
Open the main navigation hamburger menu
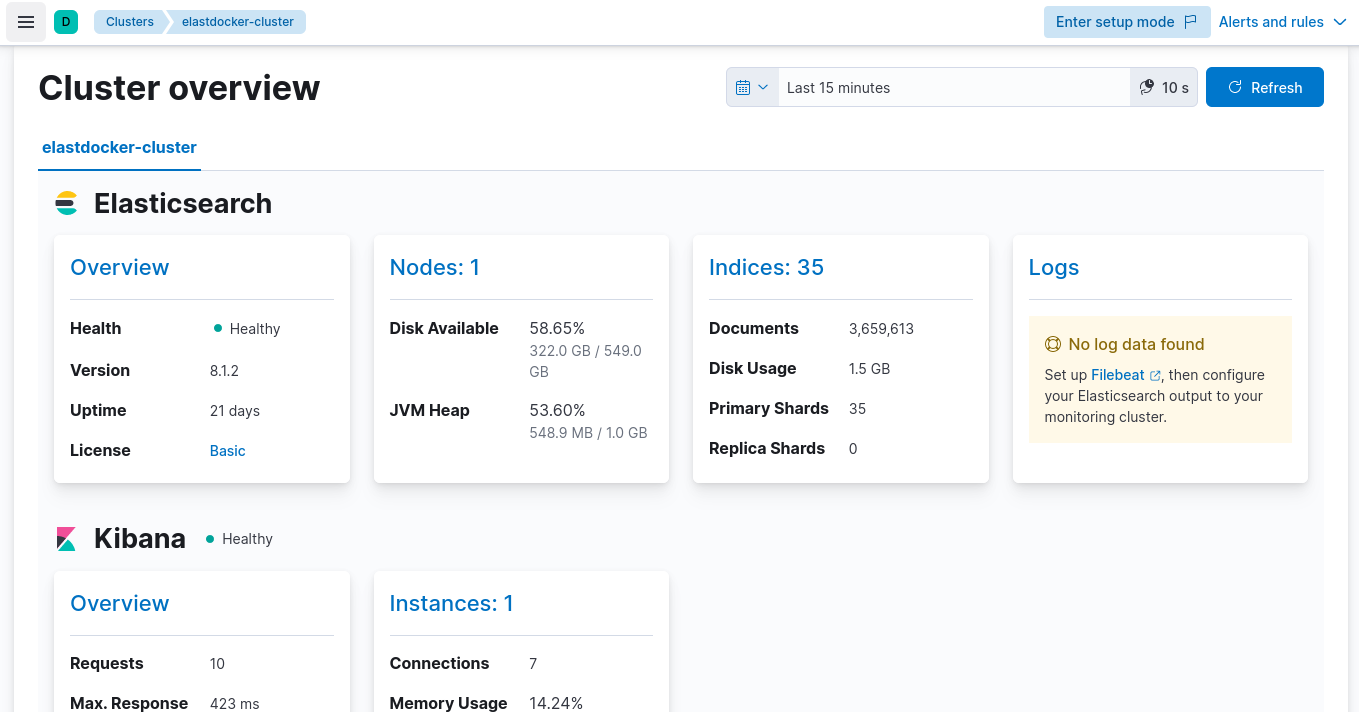[x=25, y=21]
